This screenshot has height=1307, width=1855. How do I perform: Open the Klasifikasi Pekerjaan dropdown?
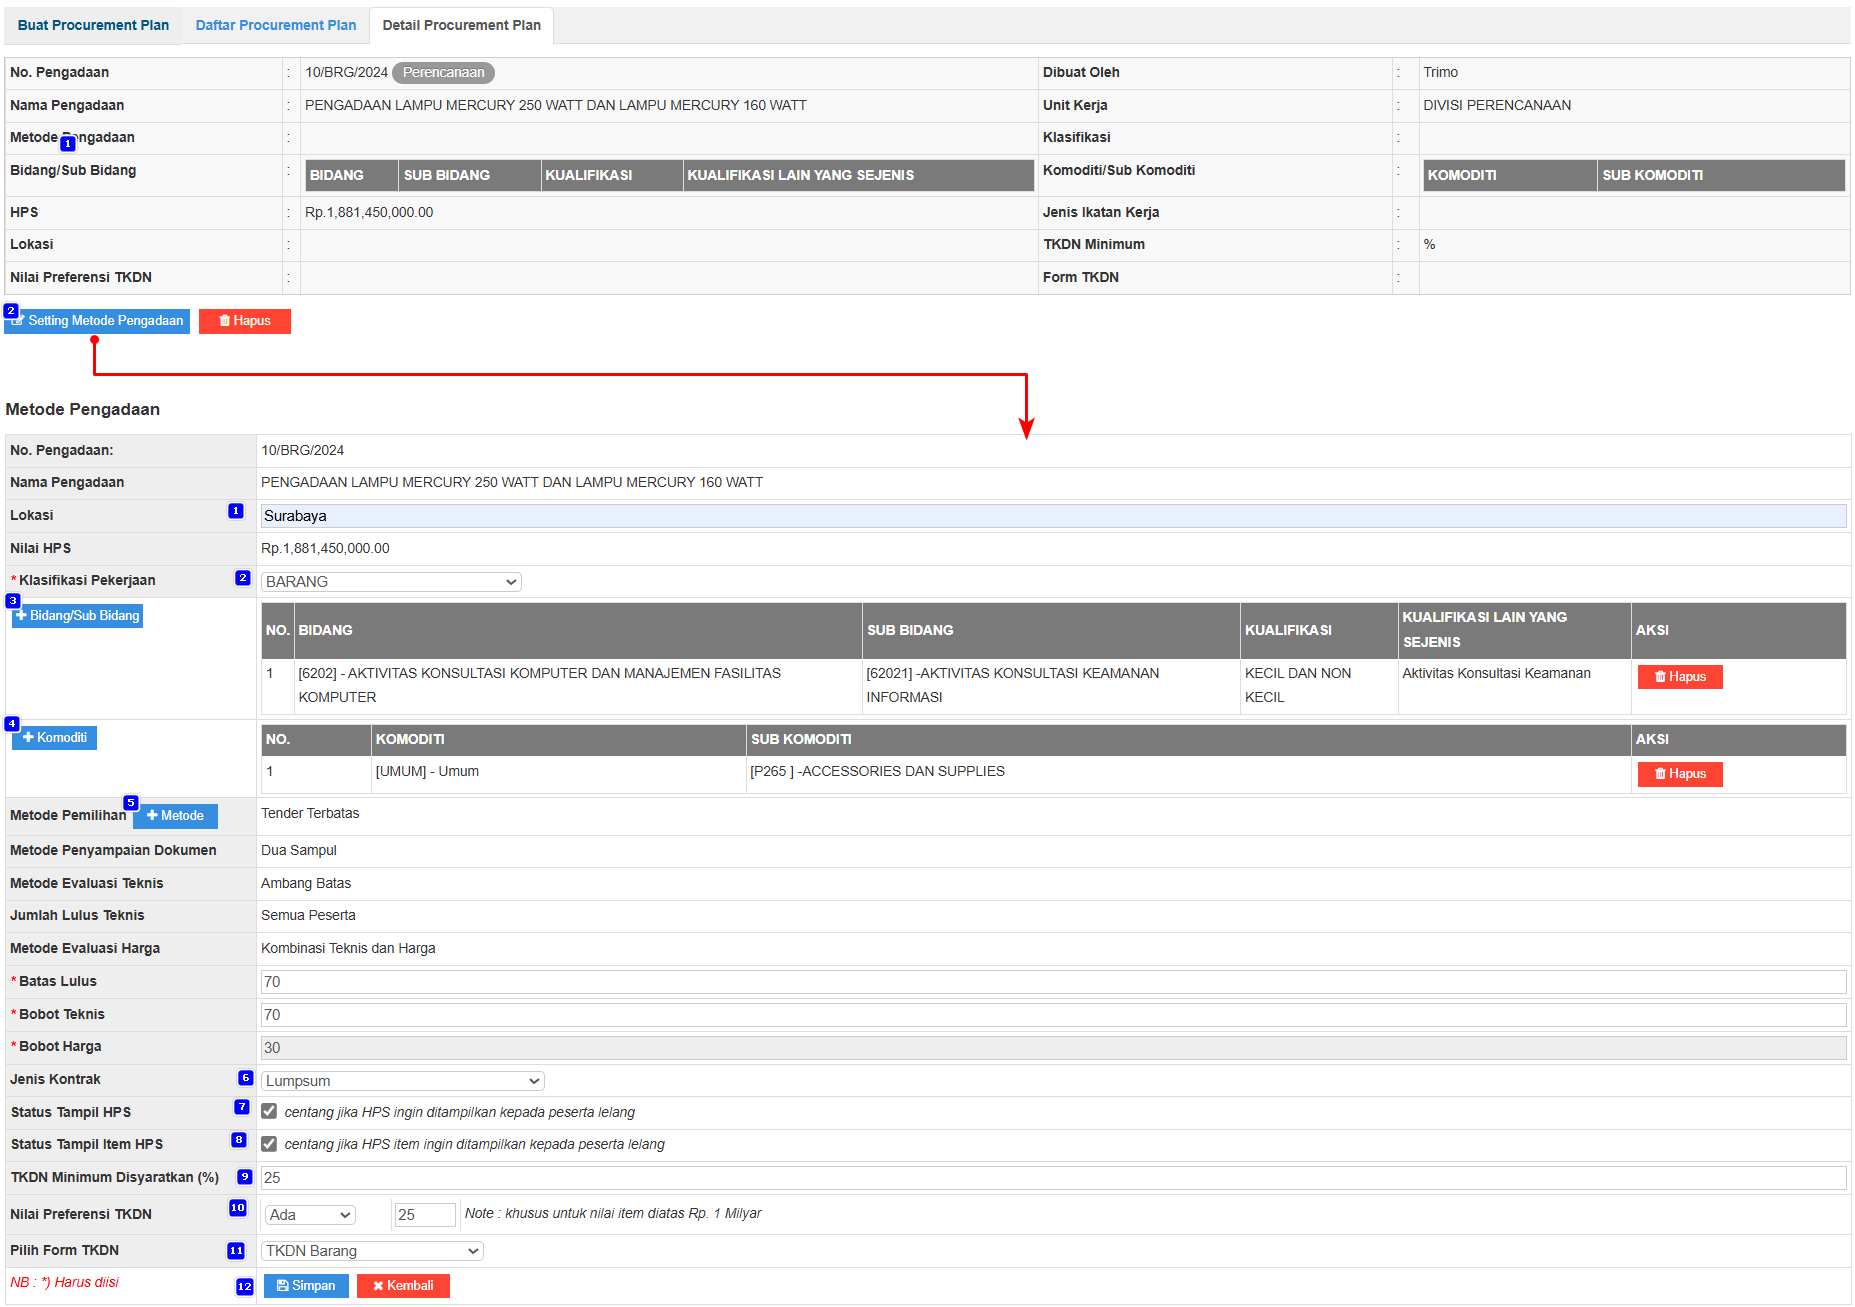391,582
